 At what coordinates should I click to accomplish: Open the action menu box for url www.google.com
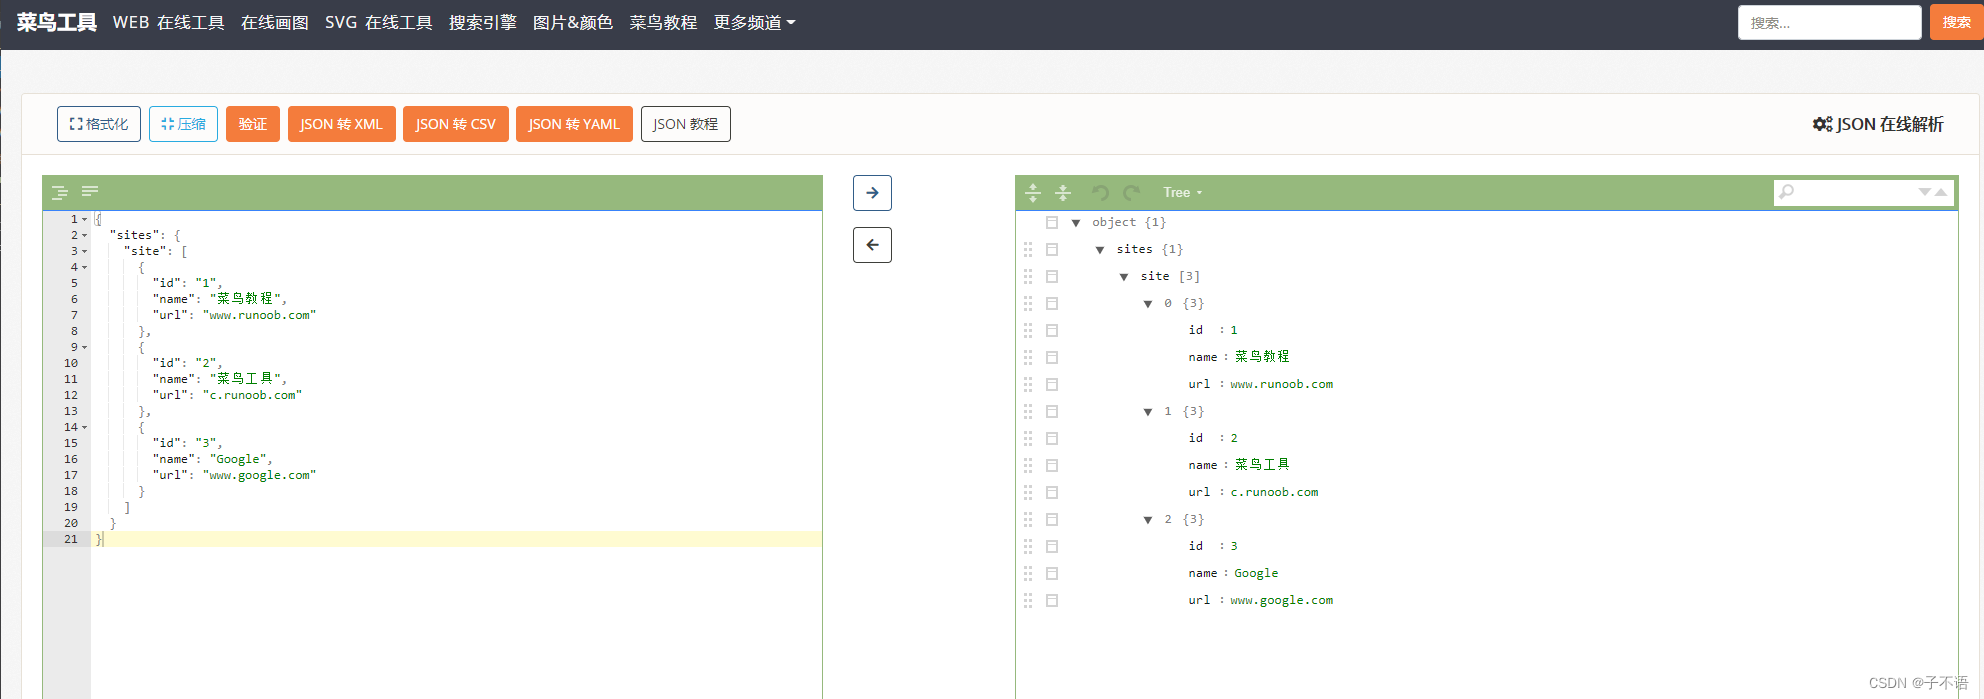(1052, 600)
